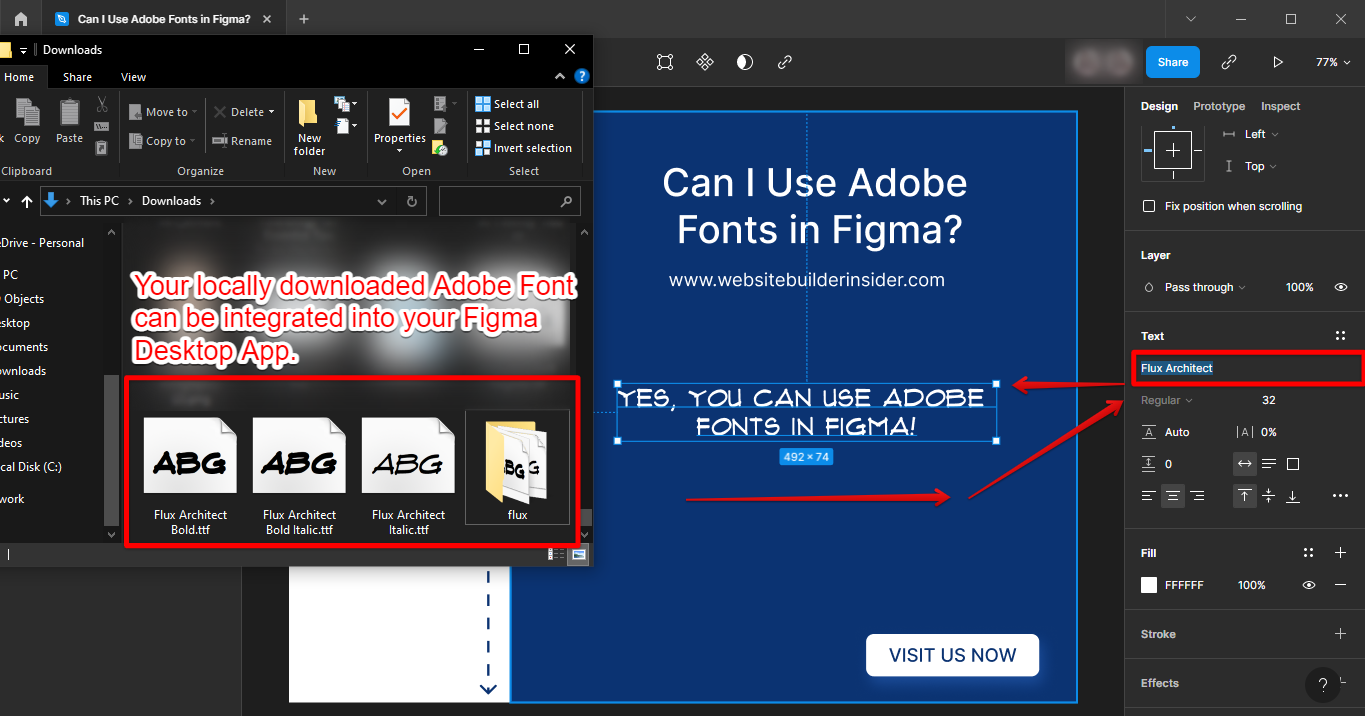Open Explorer help icon

(x=582, y=77)
